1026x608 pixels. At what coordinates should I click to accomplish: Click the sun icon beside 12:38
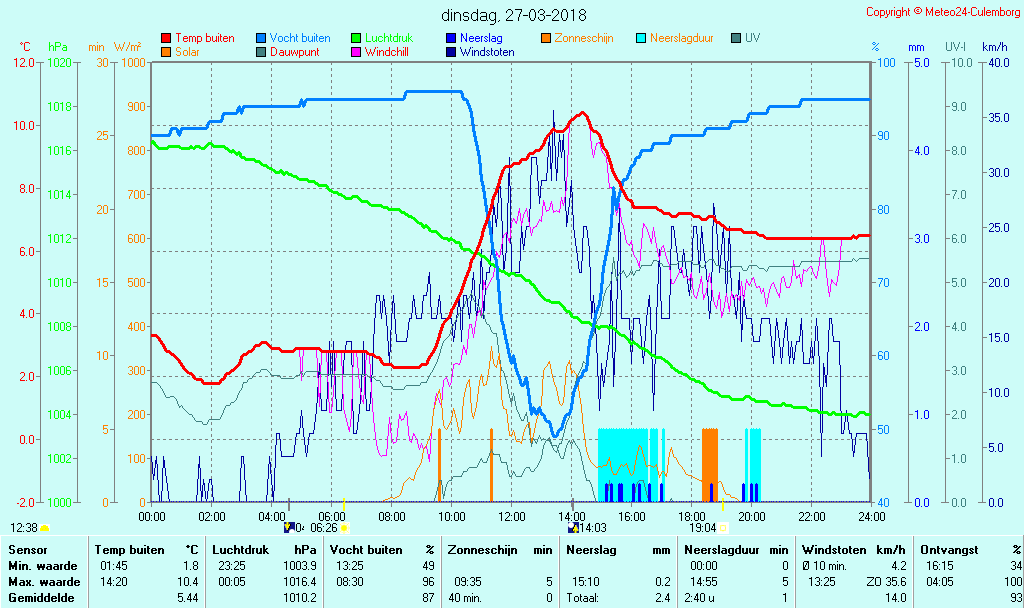point(45,527)
